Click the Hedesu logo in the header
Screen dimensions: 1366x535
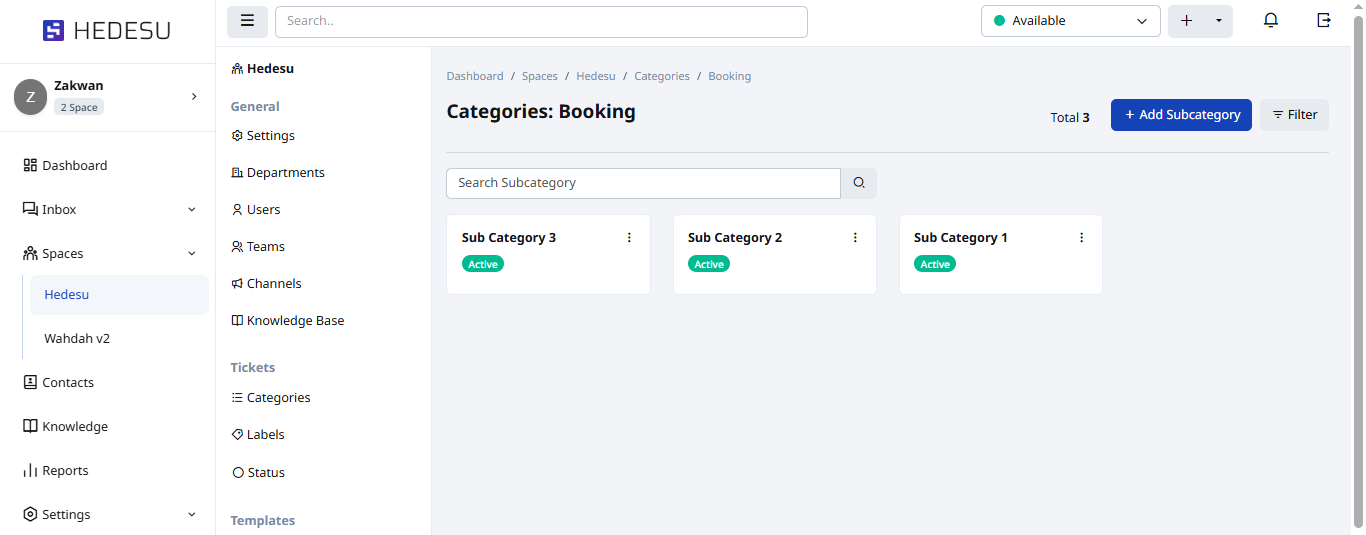point(107,31)
